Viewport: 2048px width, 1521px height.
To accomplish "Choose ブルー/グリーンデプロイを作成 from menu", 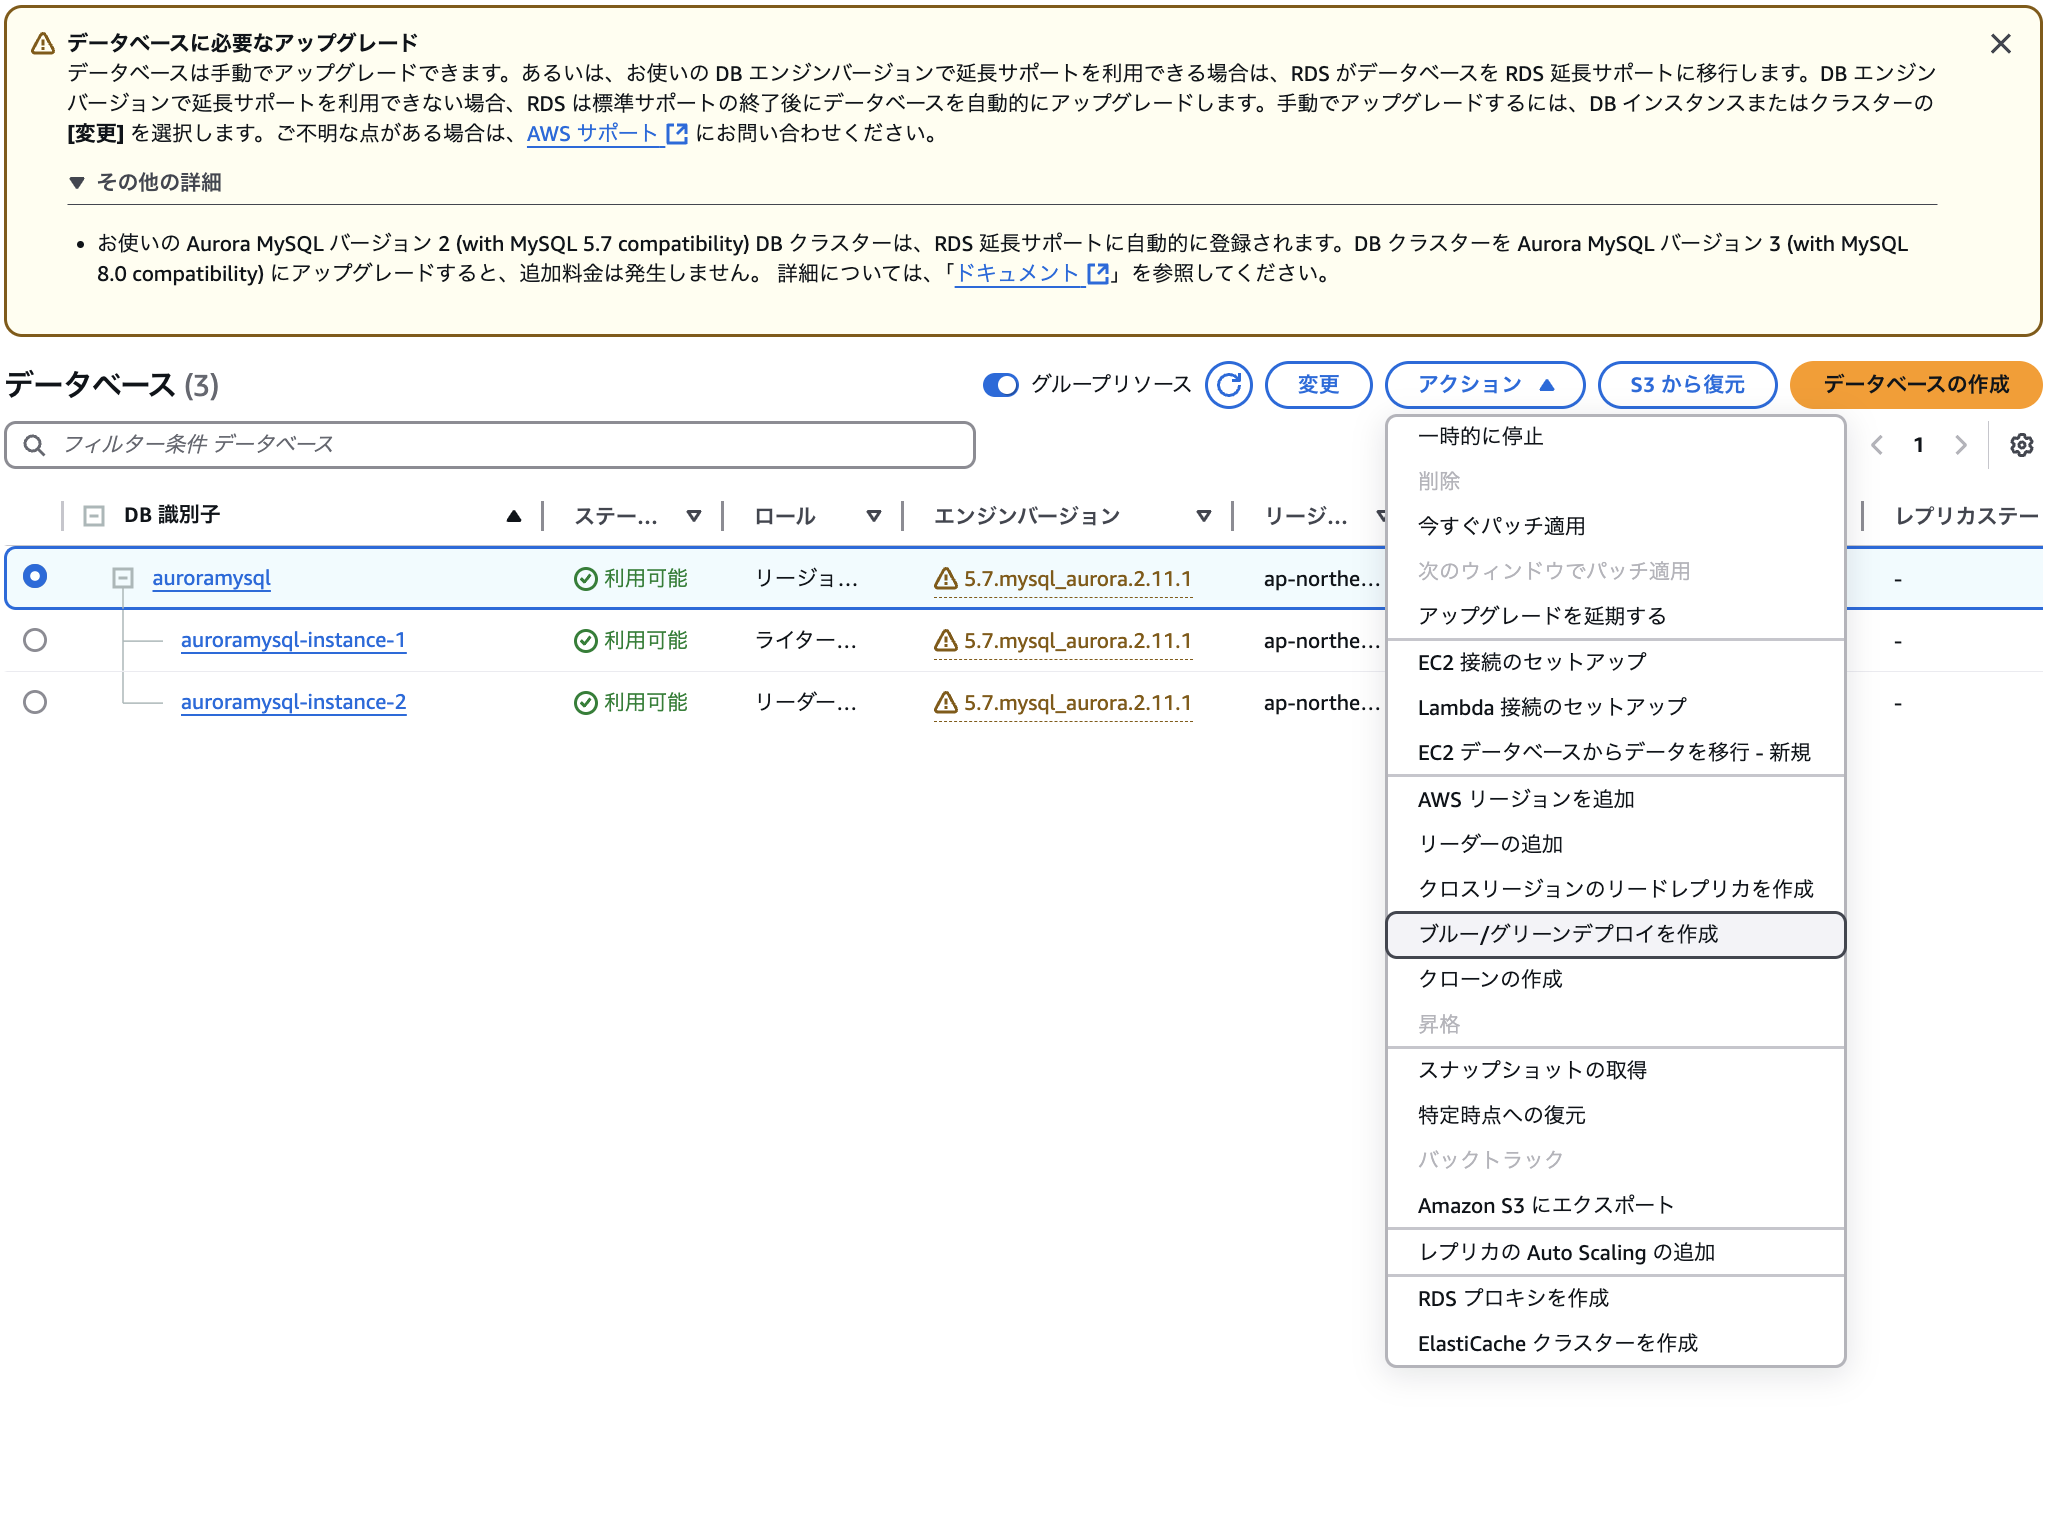I will tap(1567, 934).
